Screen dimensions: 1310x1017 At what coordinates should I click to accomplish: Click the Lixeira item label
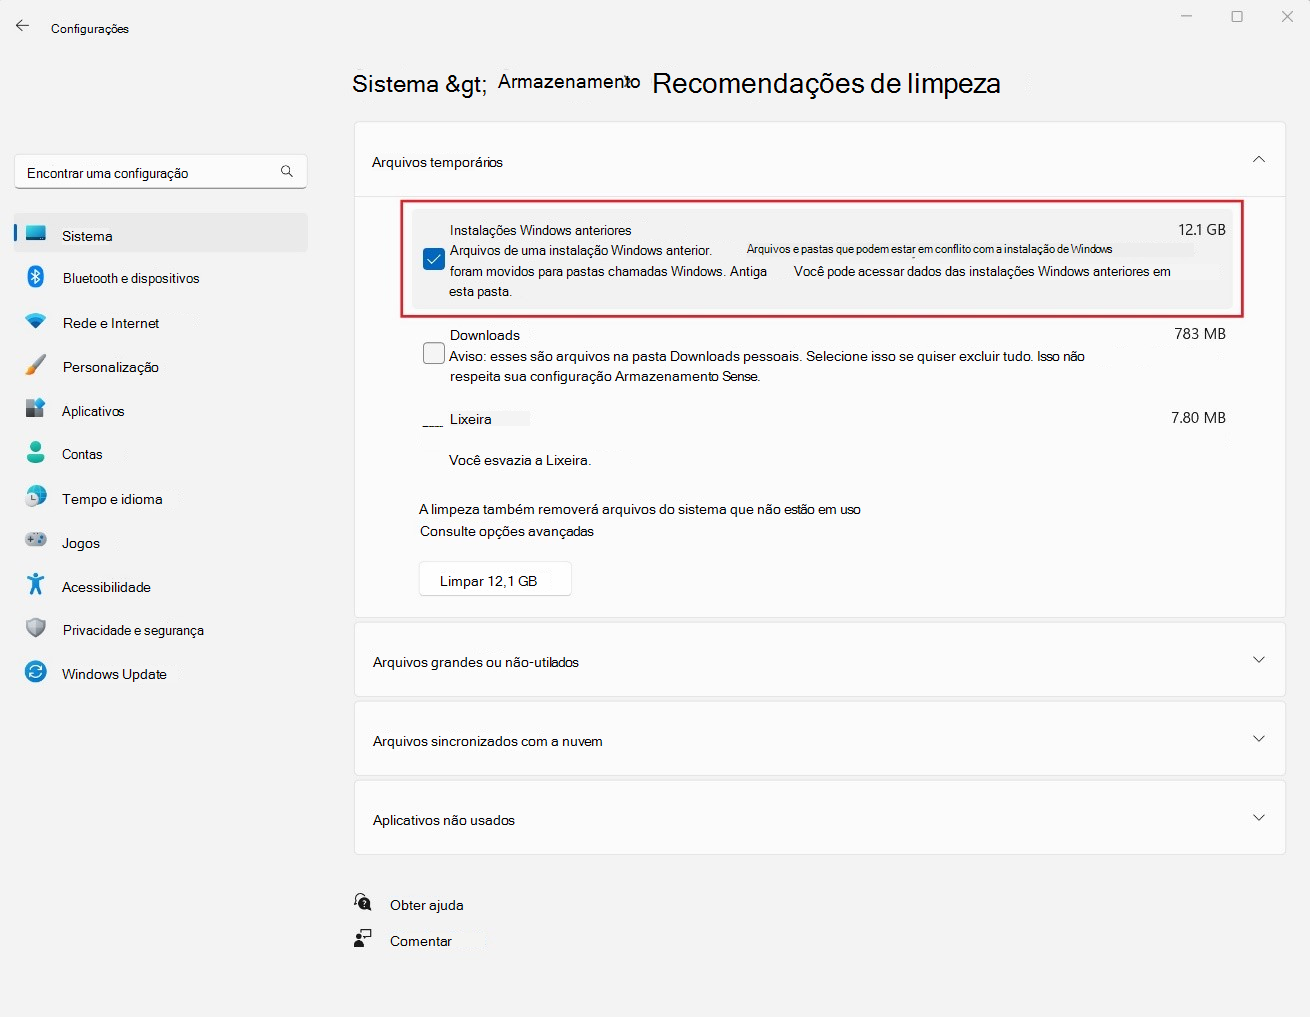click(x=471, y=419)
